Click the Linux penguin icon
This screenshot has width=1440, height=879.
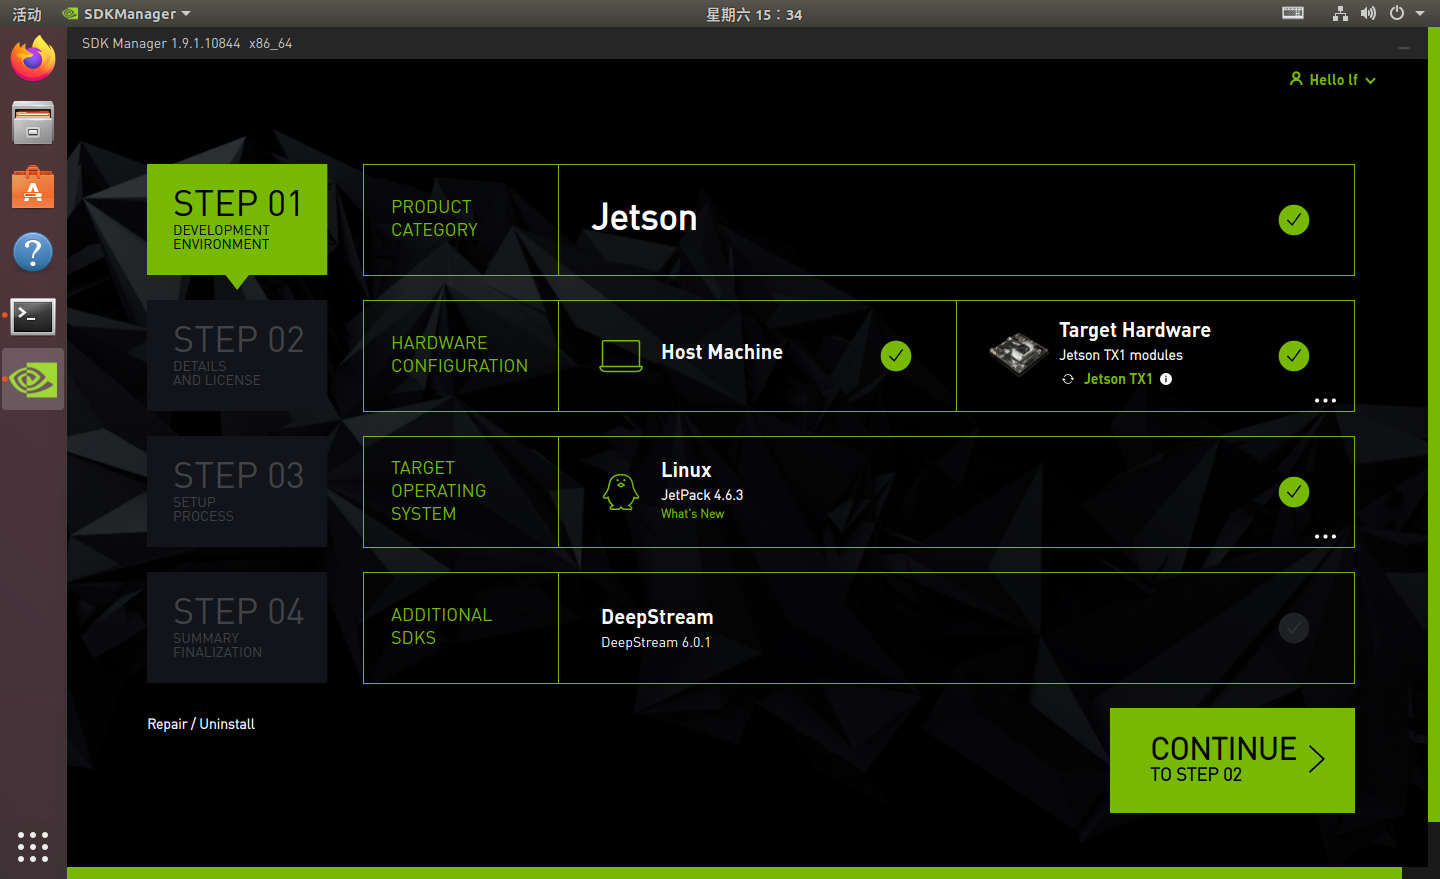[621, 492]
